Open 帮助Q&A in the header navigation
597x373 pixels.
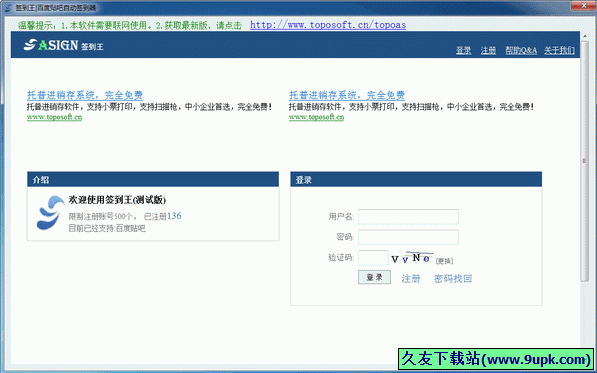(x=521, y=50)
